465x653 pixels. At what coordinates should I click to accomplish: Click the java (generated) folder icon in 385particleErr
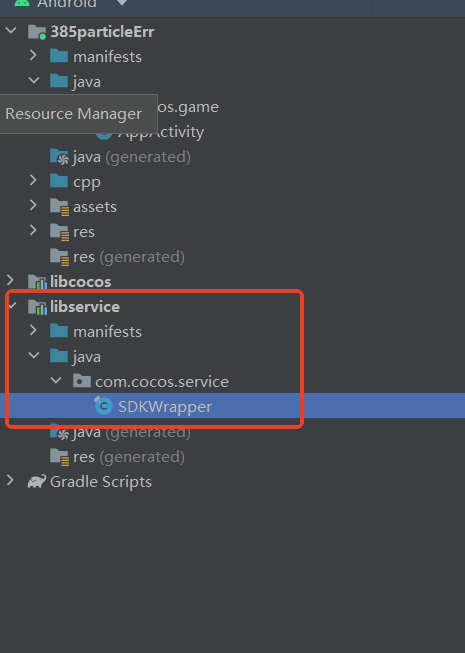point(60,157)
